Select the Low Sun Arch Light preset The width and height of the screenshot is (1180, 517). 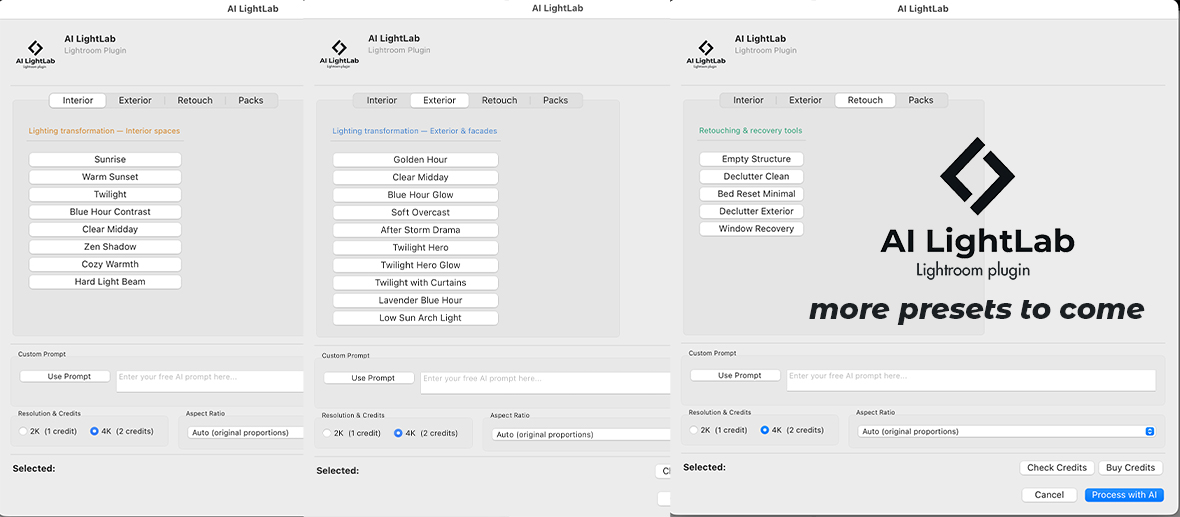[415, 318]
